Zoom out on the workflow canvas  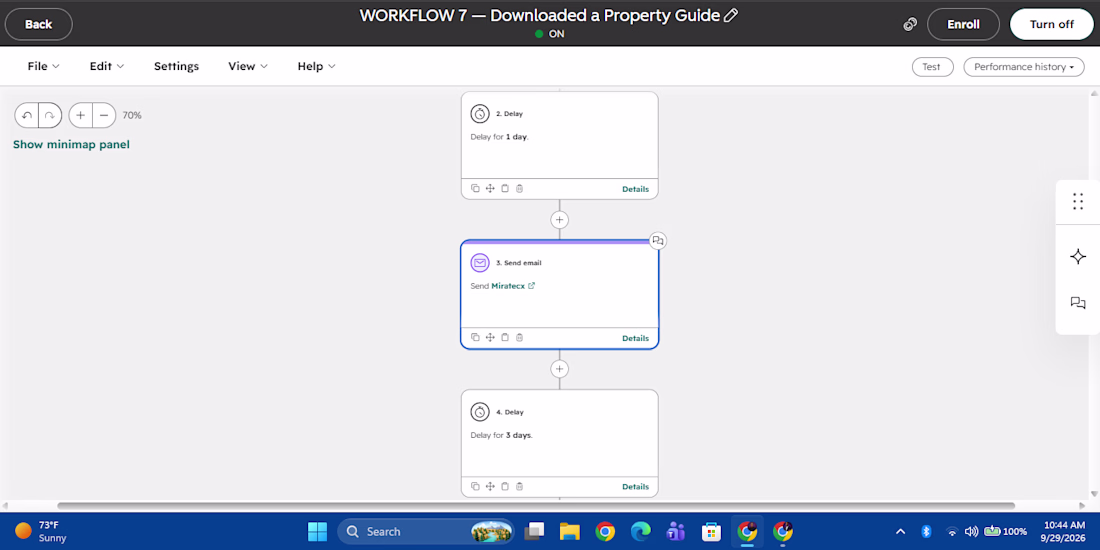point(104,115)
